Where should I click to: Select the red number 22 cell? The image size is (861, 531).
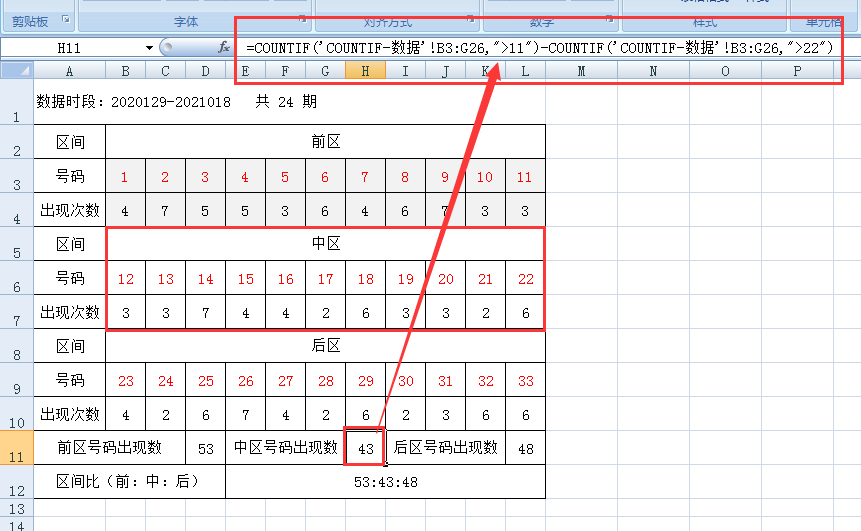(525, 278)
